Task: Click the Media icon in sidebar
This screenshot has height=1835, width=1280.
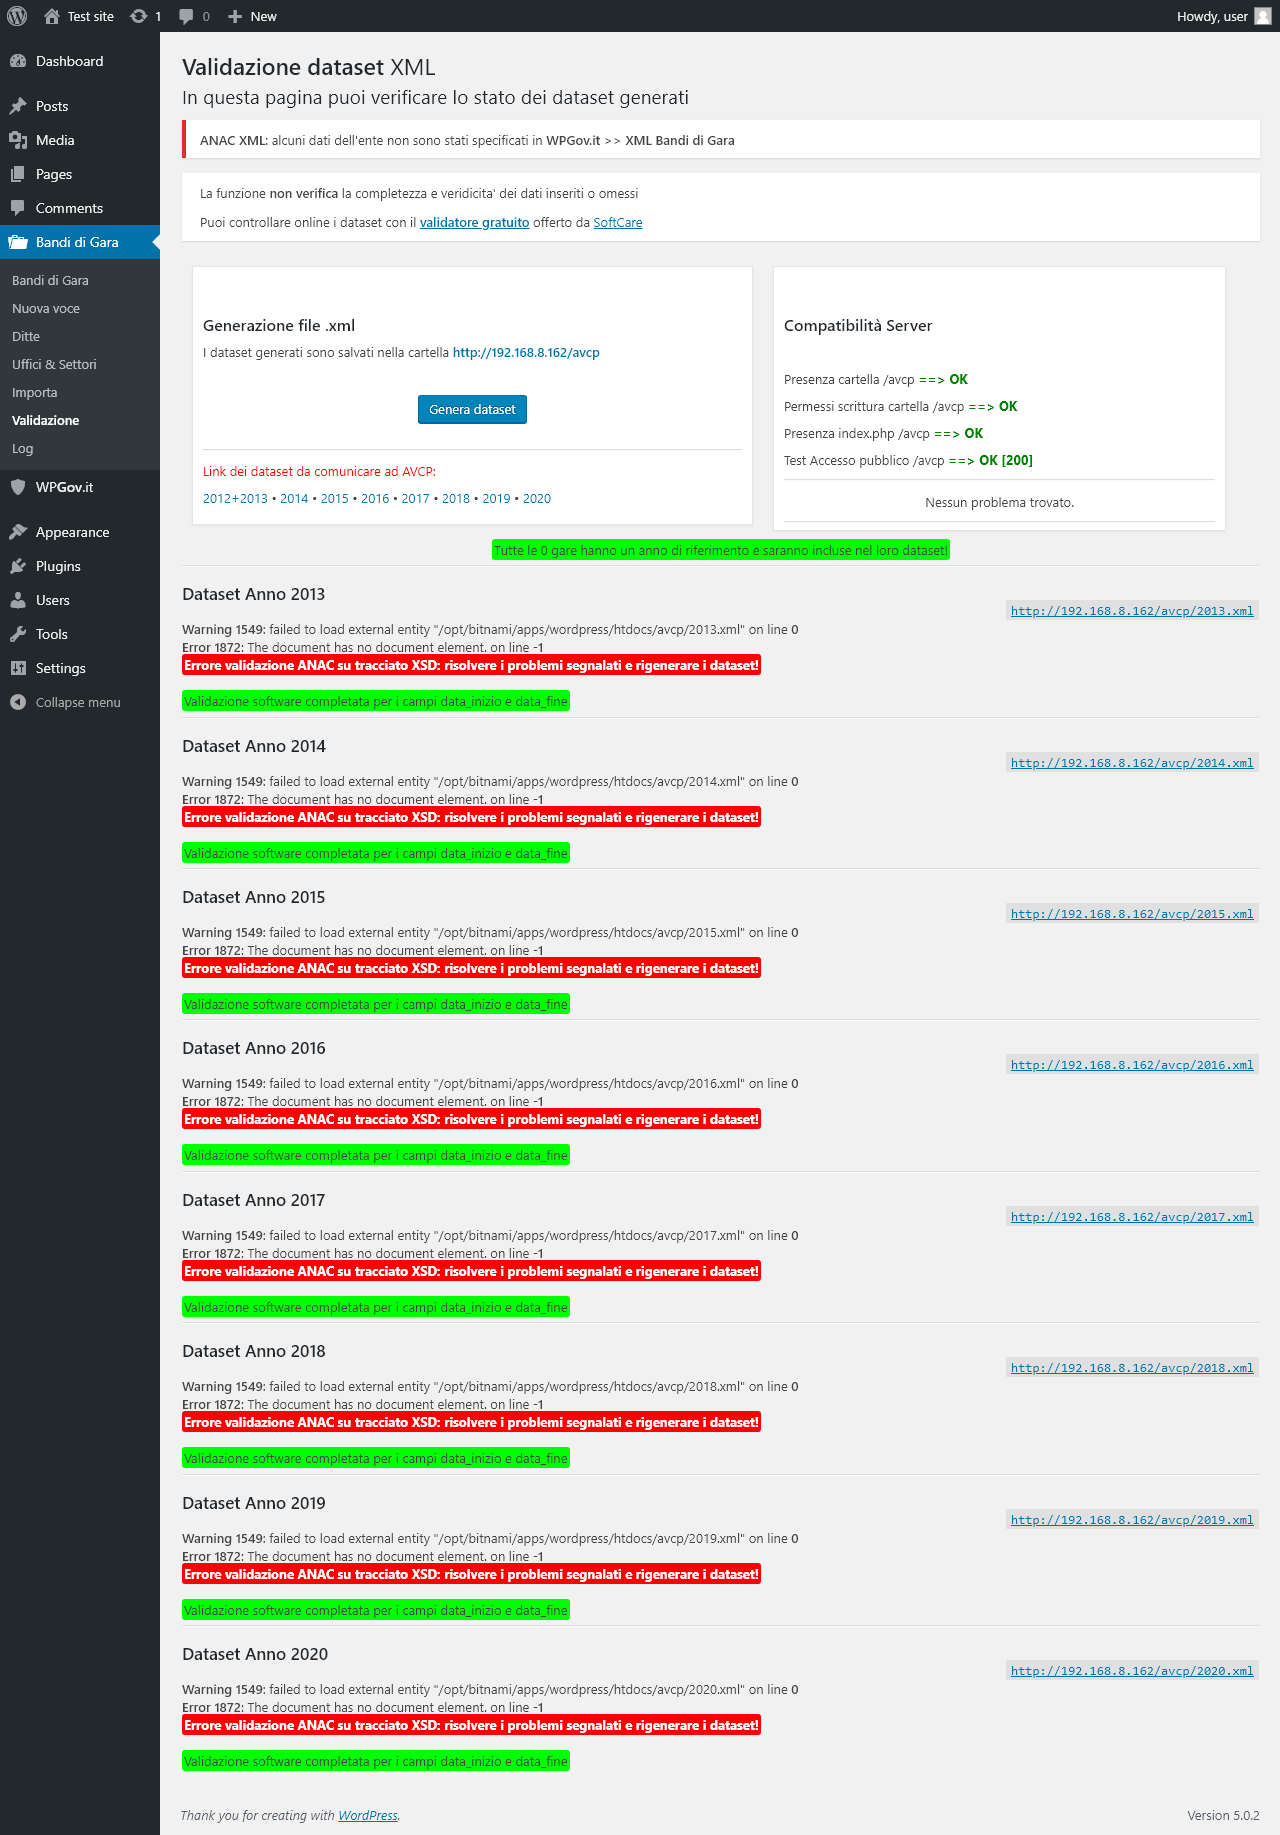Action: click(18, 140)
